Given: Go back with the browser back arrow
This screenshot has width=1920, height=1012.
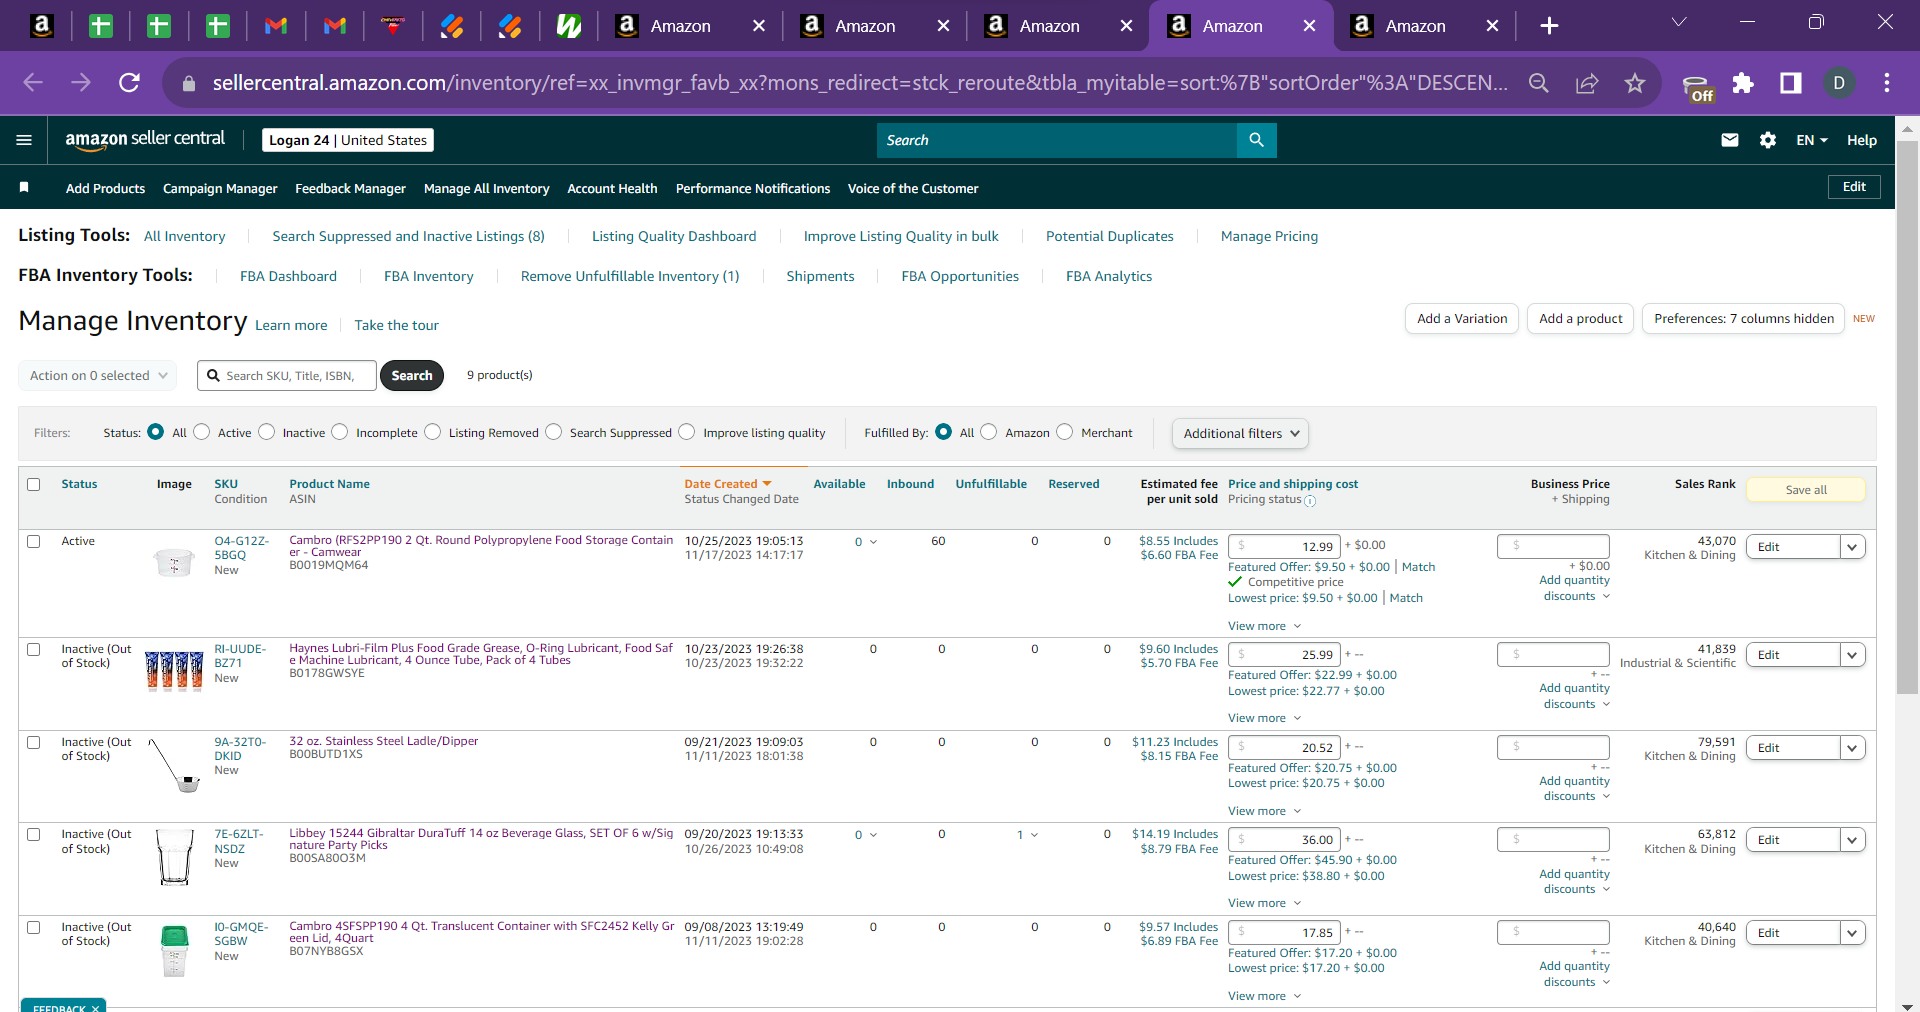Looking at the screenshot, I should pos(33,83).
